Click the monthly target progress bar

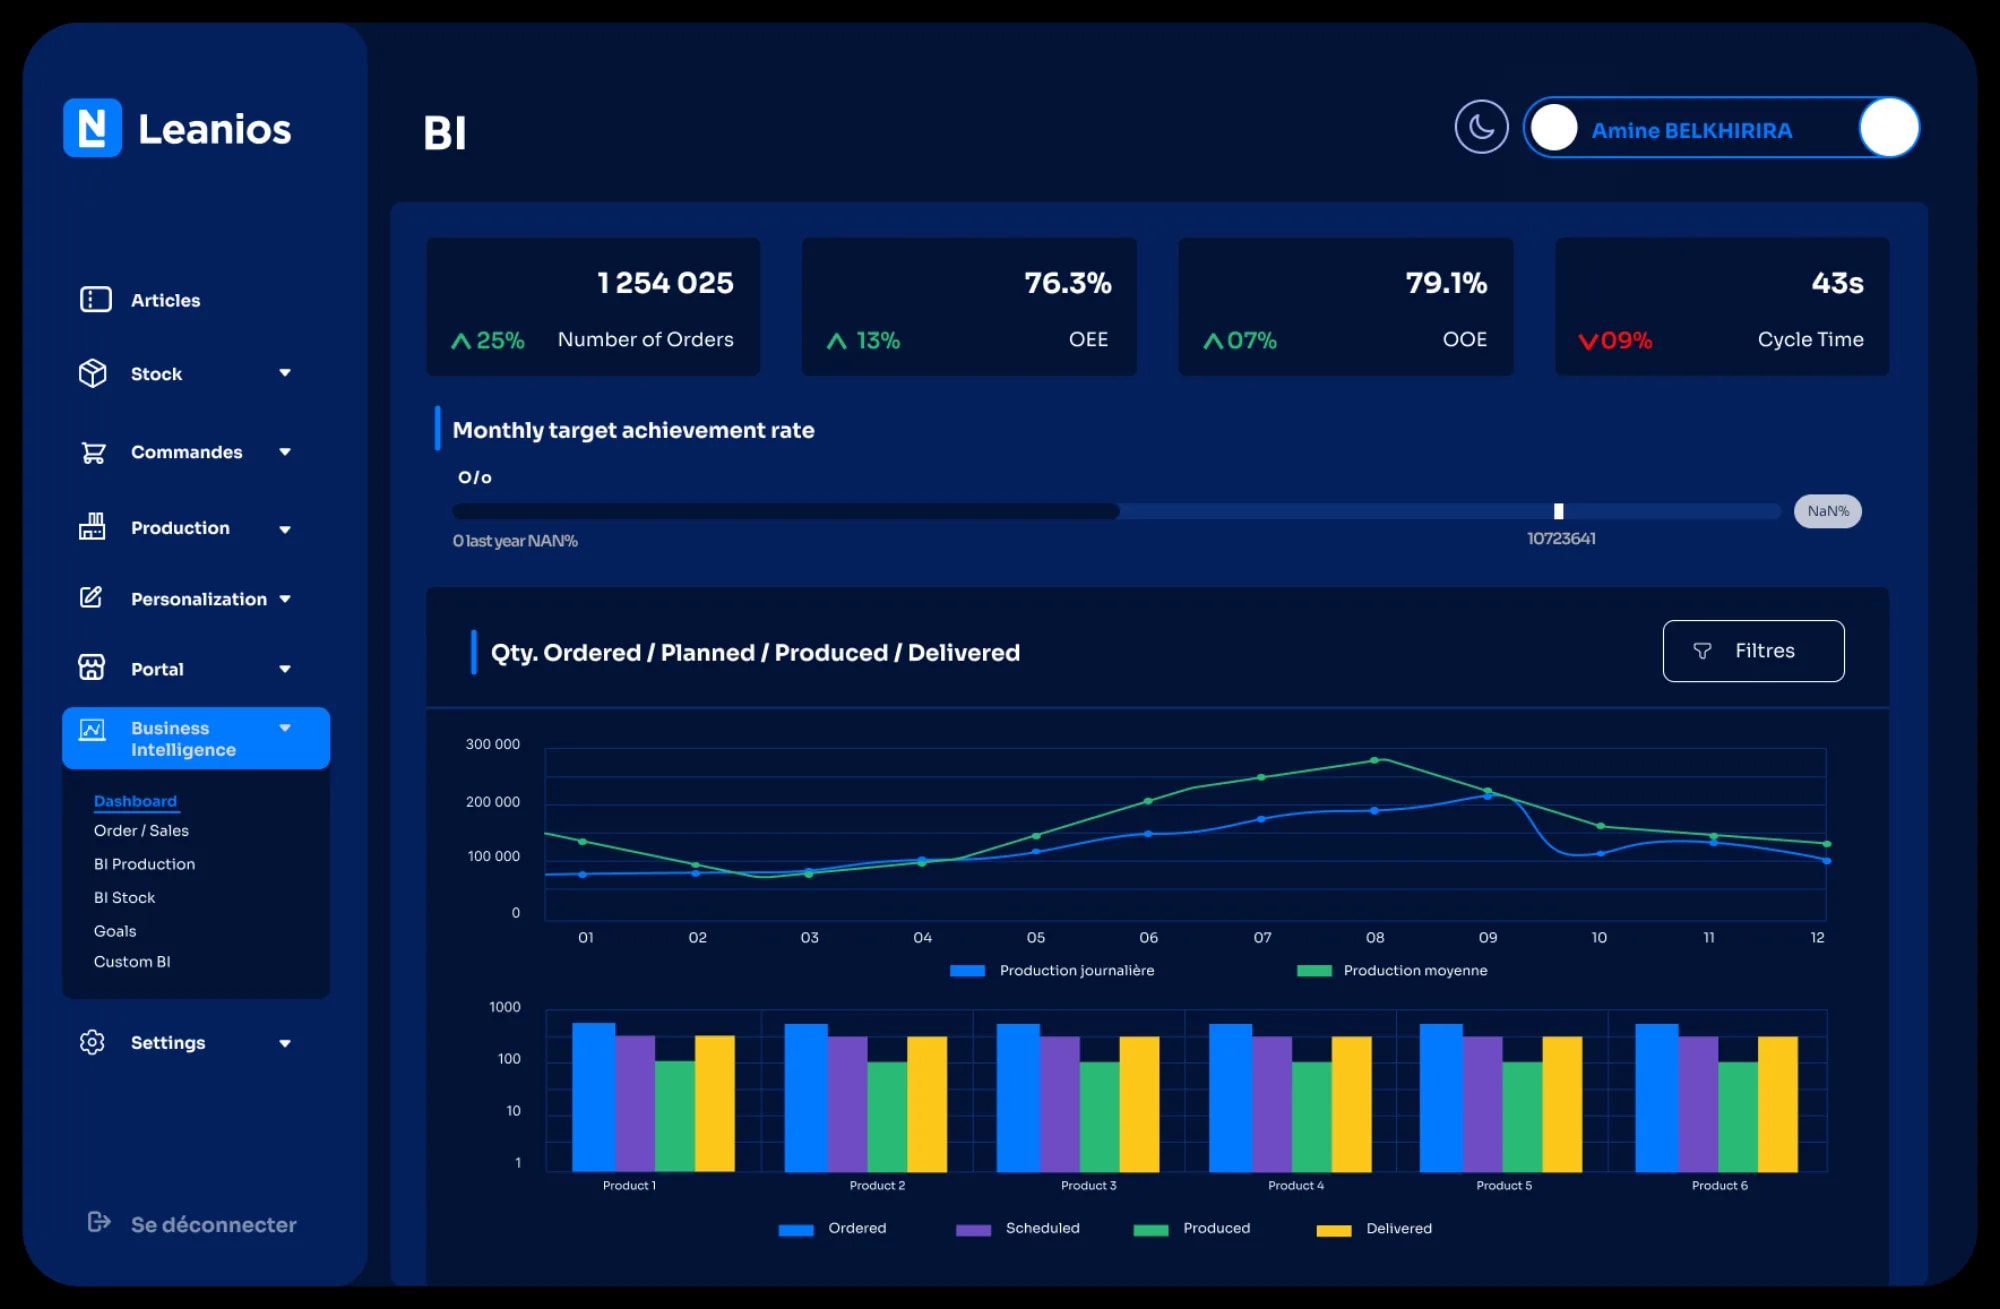click(1116, 511)
